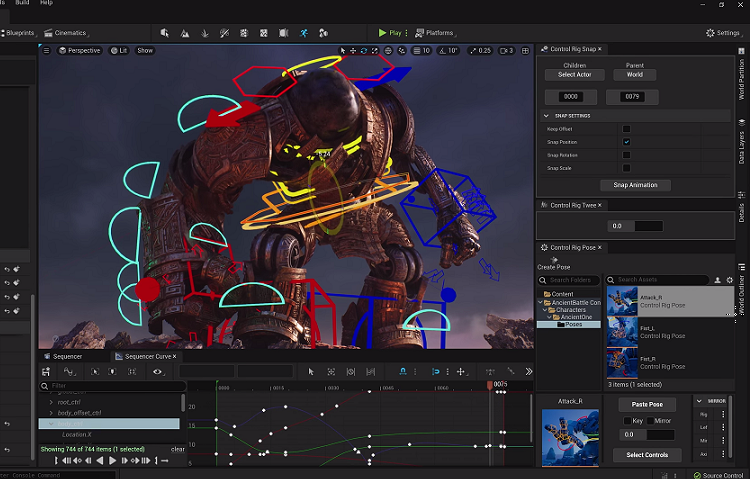Choose the viewport scale tool

tap(375, 51)
